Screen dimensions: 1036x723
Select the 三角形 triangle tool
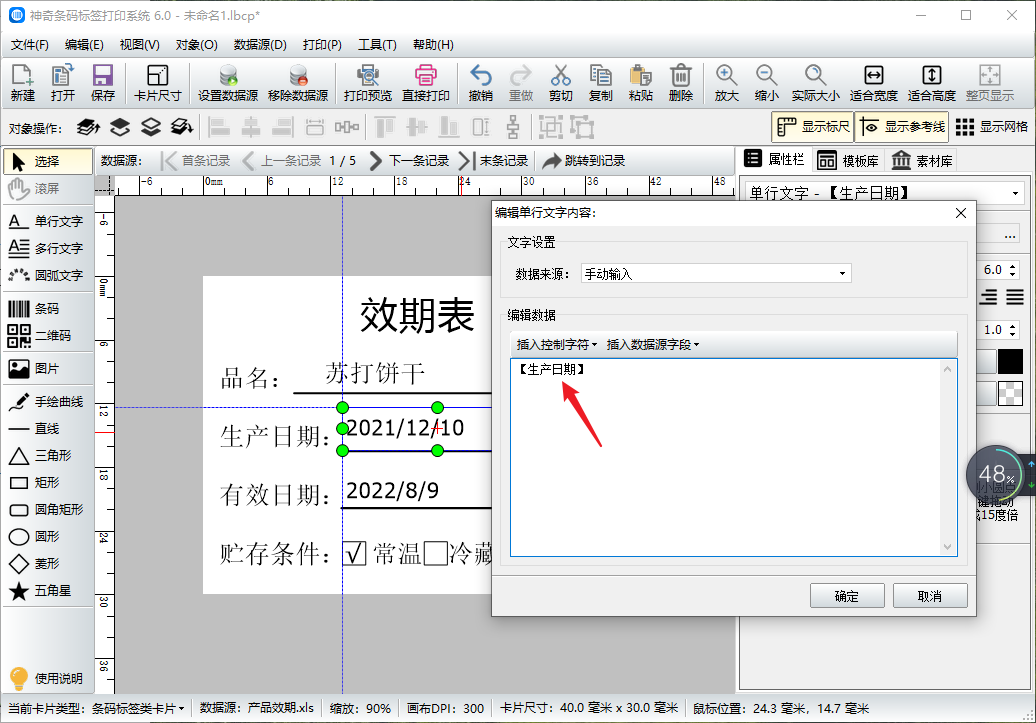(x=48, y=455)
